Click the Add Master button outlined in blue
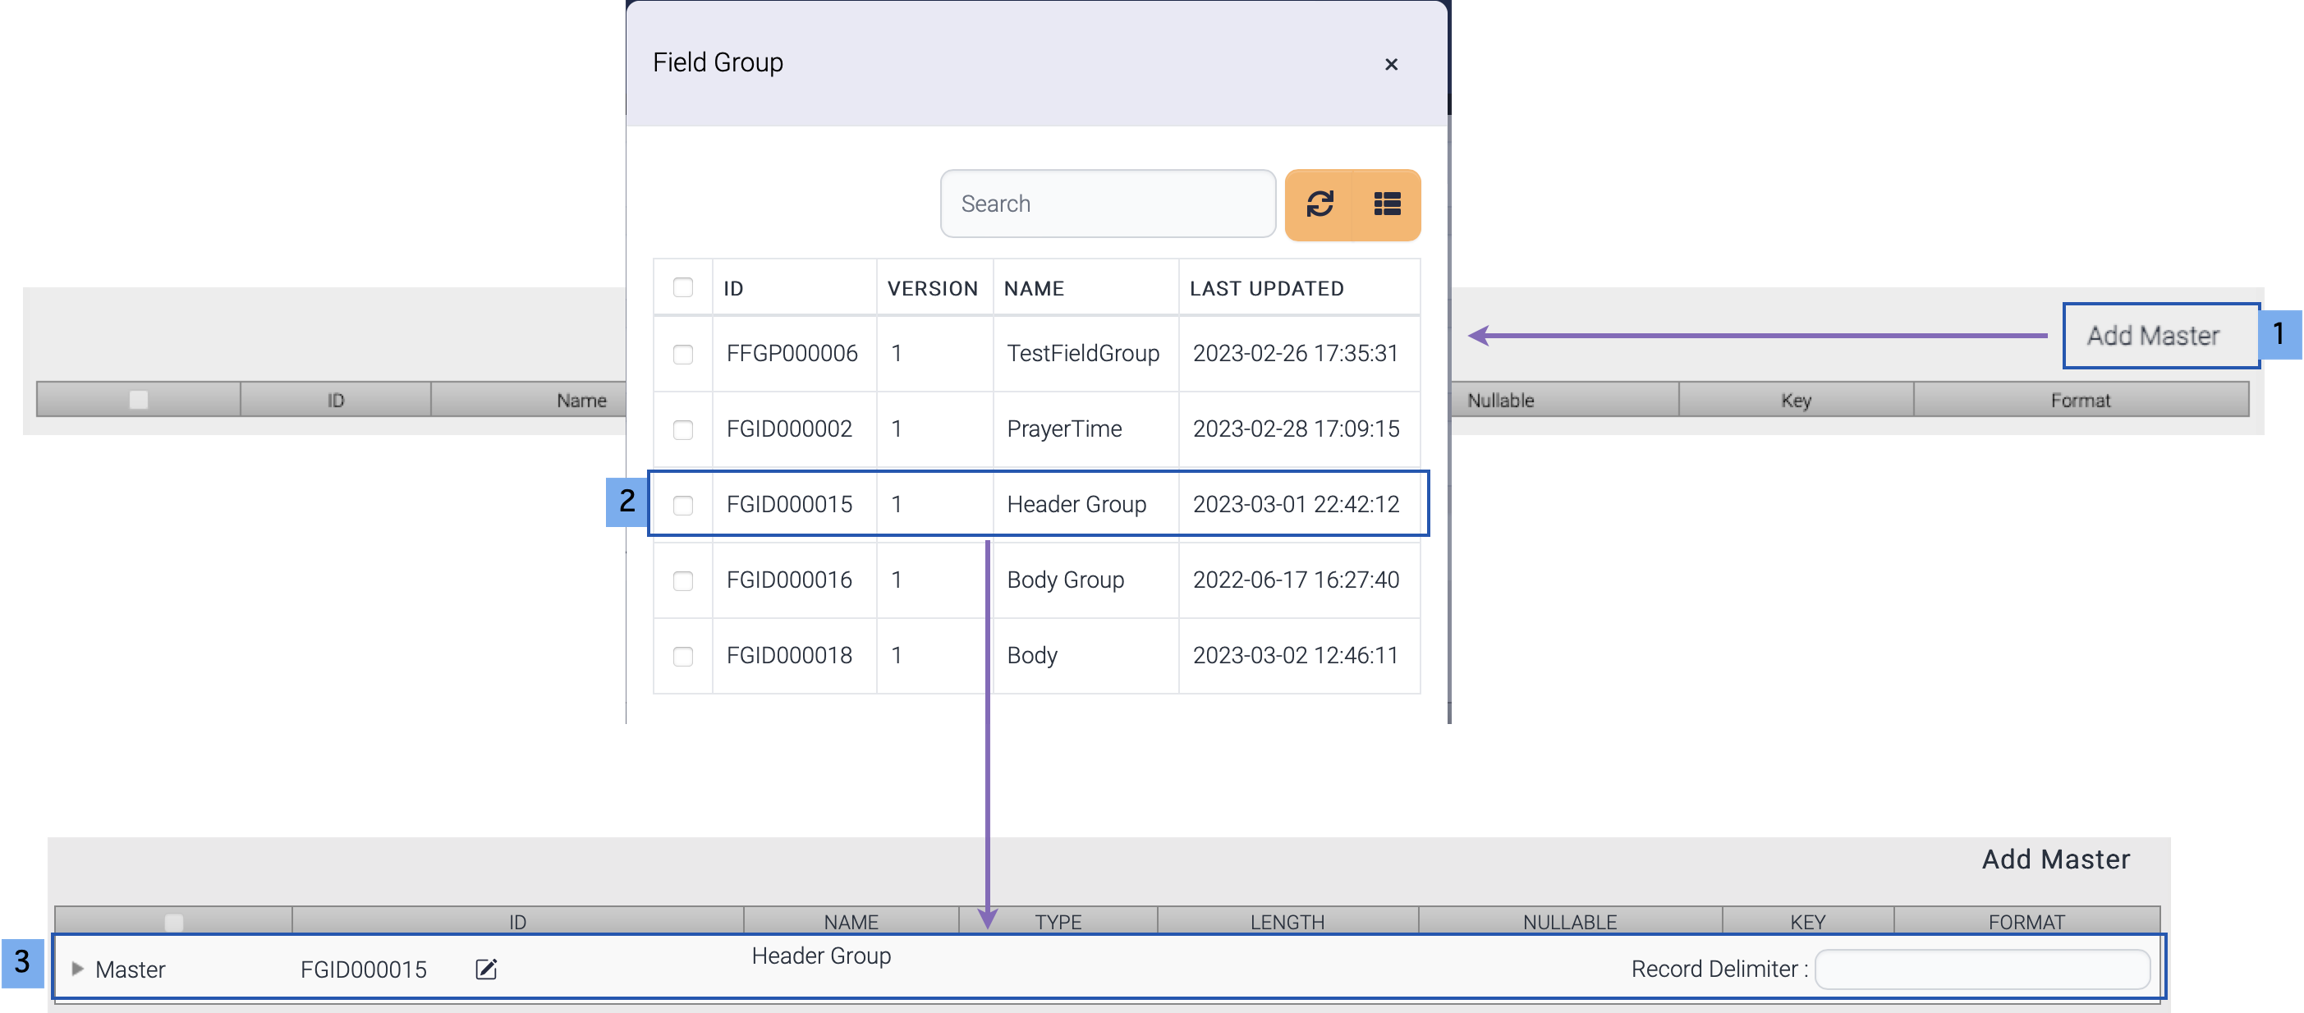The height and width of the screenshot is (1013, 2304). point(2152,336)
